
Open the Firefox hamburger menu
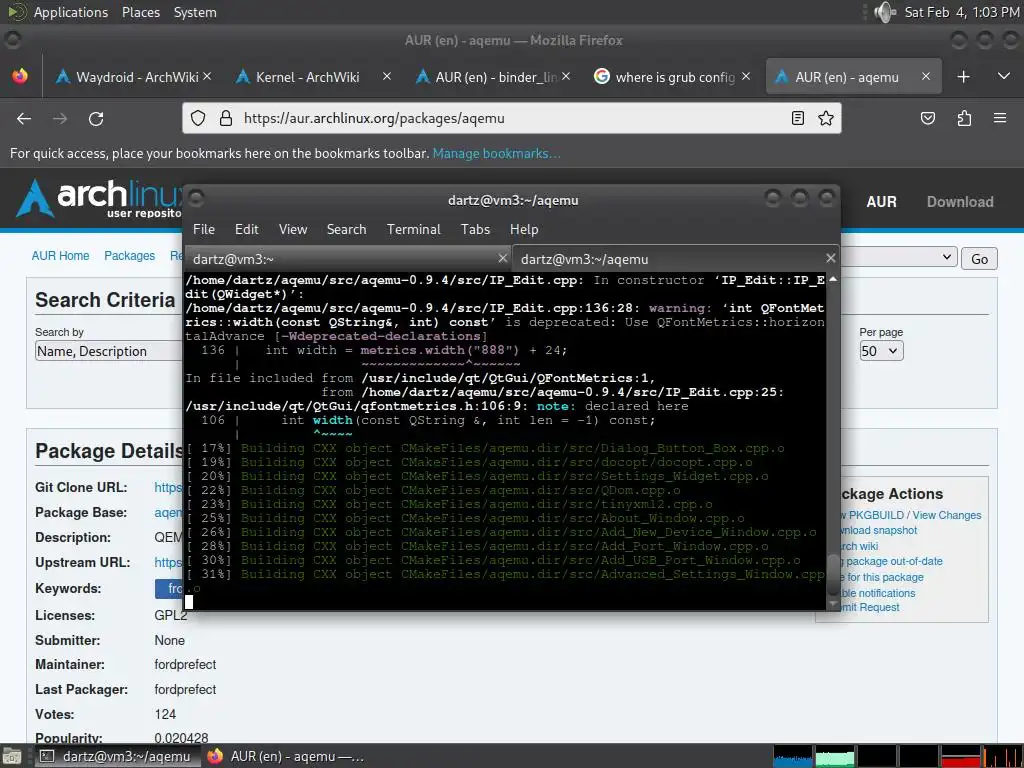pyautogui.click(x=1000, y=118)
